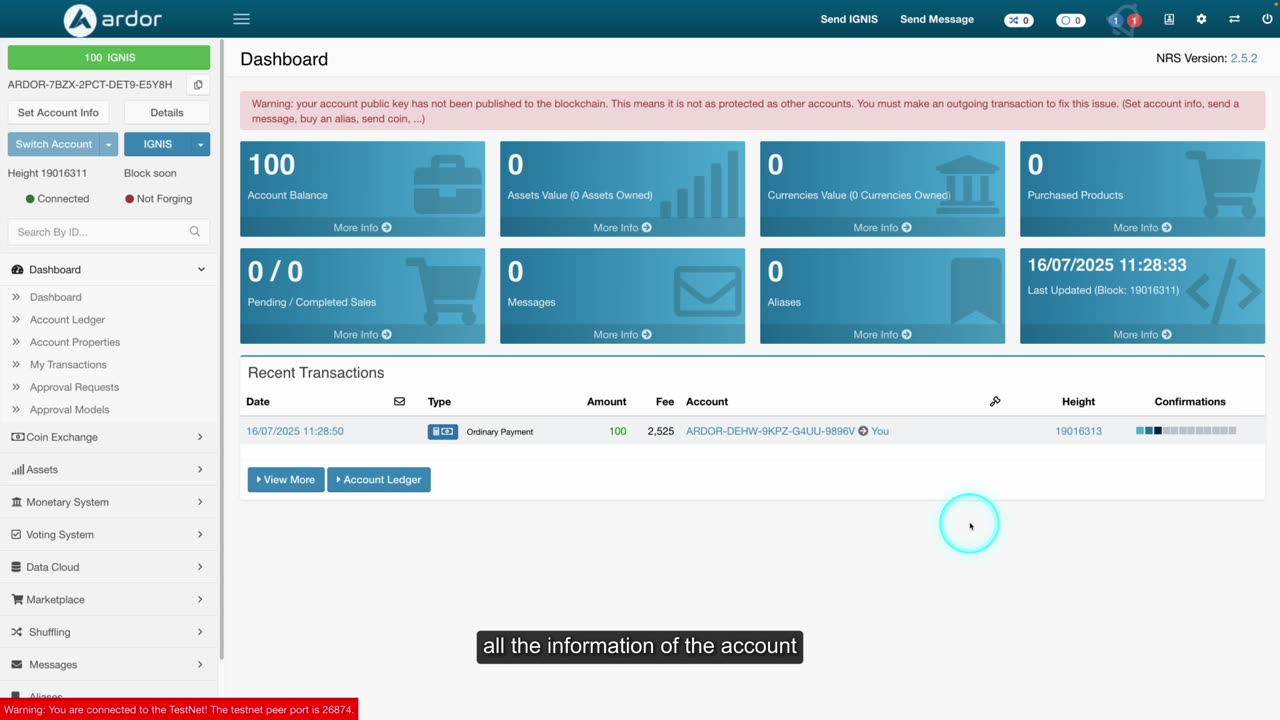The height and width of the screenshot is (720, 1280).
Task: Expand Messages sidebar menu
Action: coord(108,664)
